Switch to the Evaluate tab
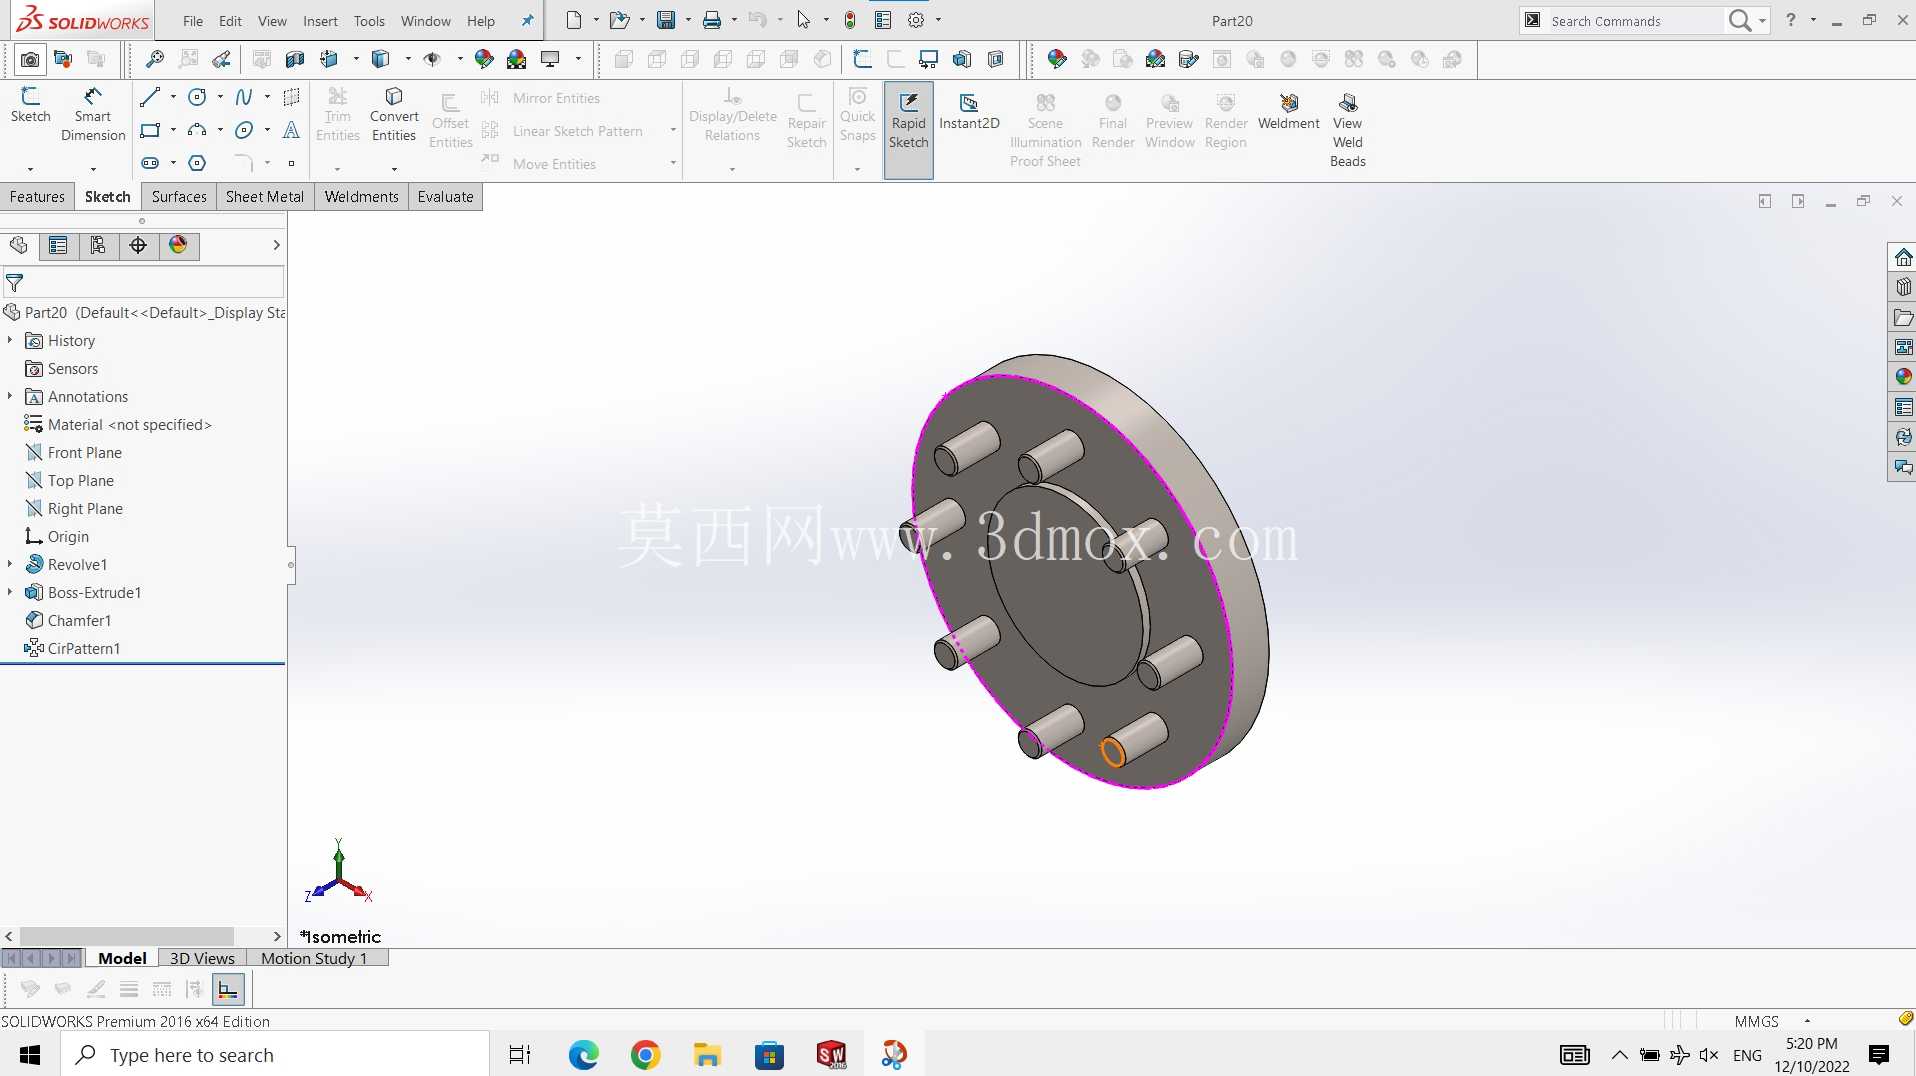Image resolution: width=1916 pixels, height=1076 pixels. [446, 197]
